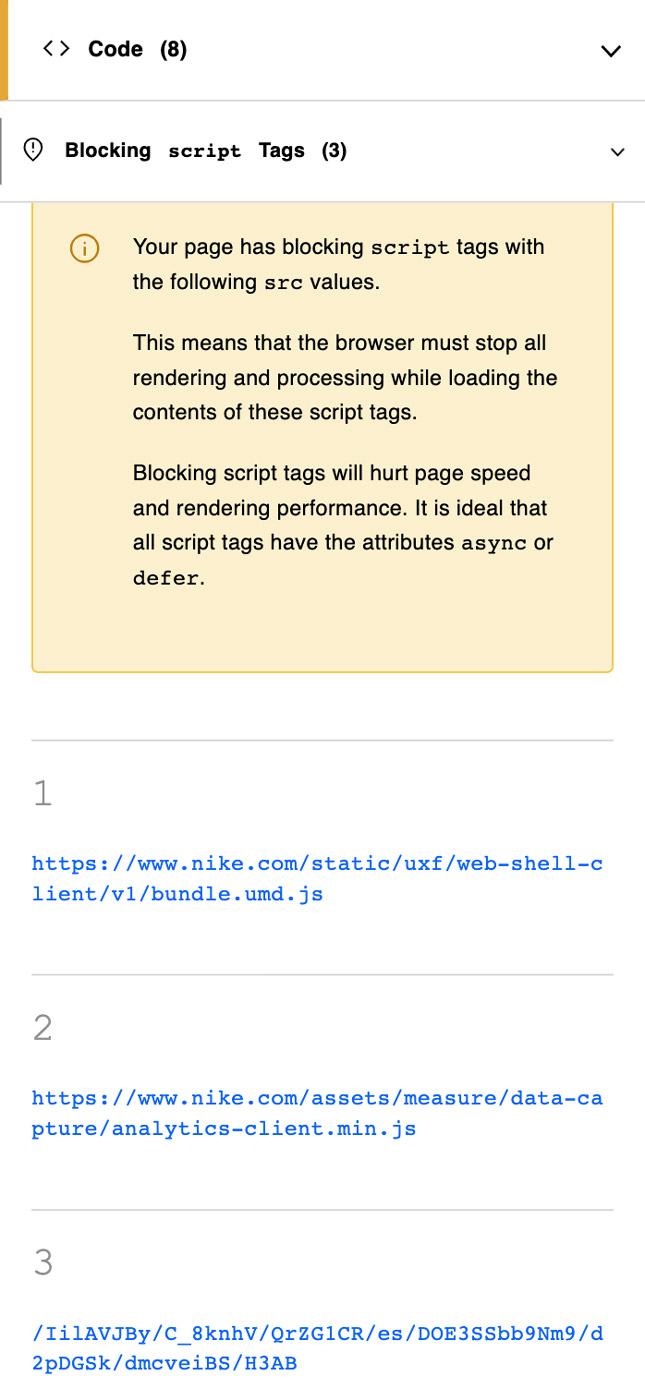Click the "src" code word in notice
Image resolution: width=645 pixels, height=1400 pixels.
tap(283, 283)
